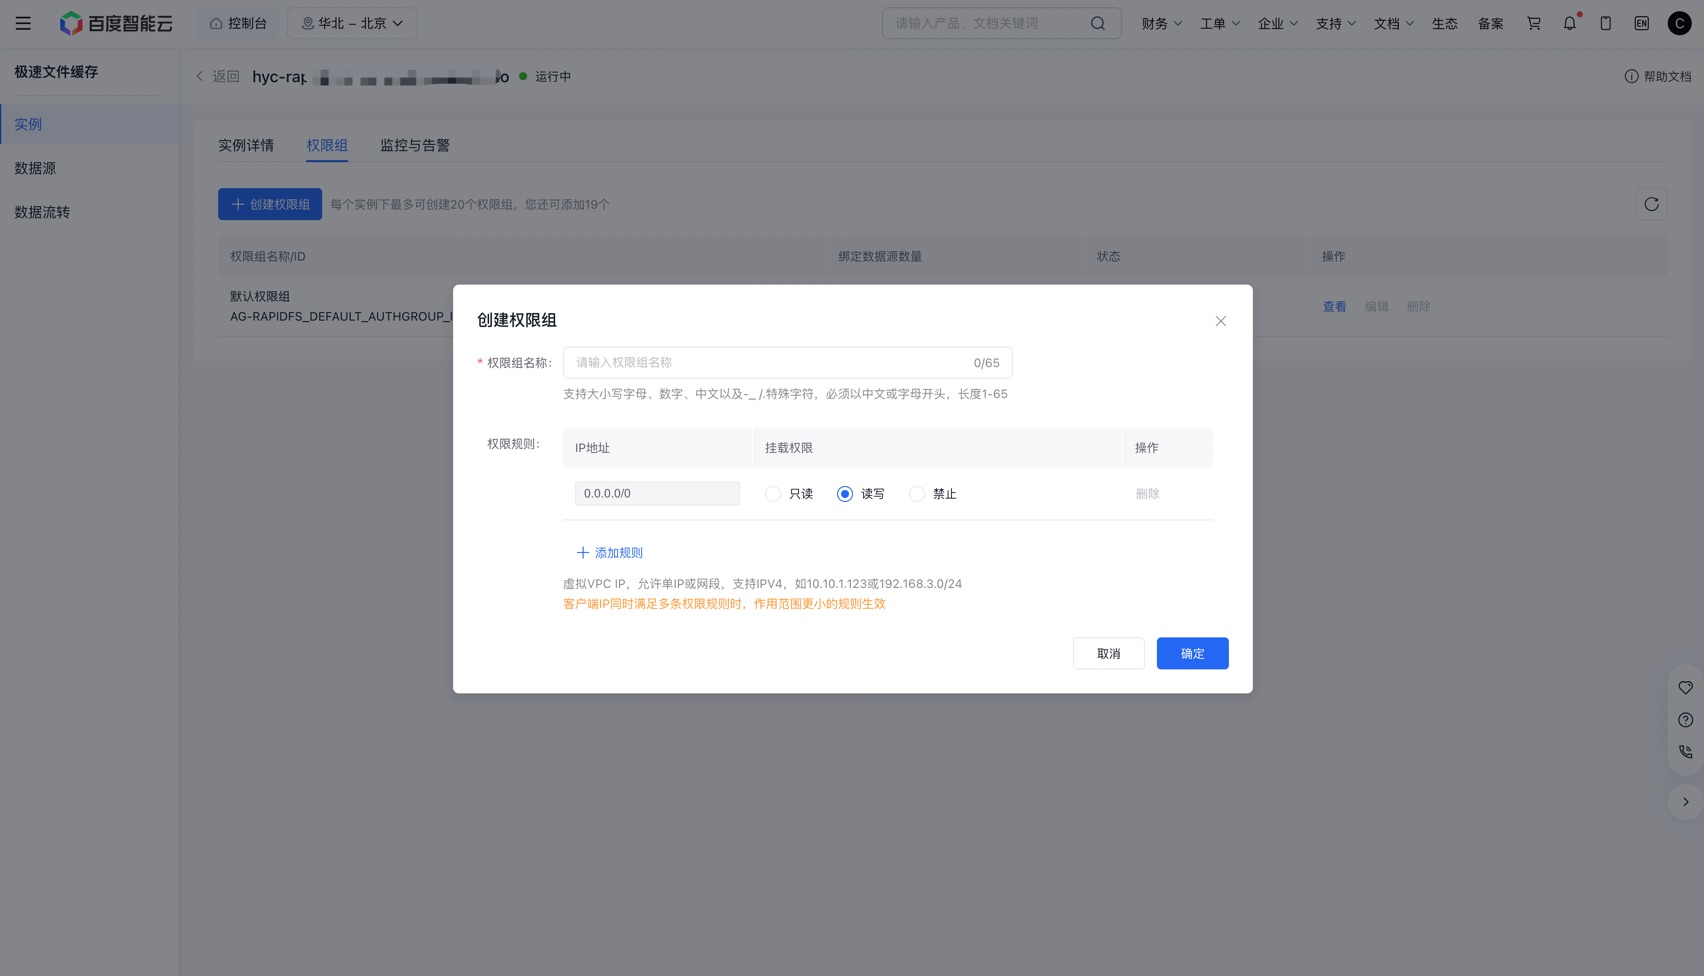Expand the 财务 menu
This screenshot has height=976, width=1704.
(1161, 23)
